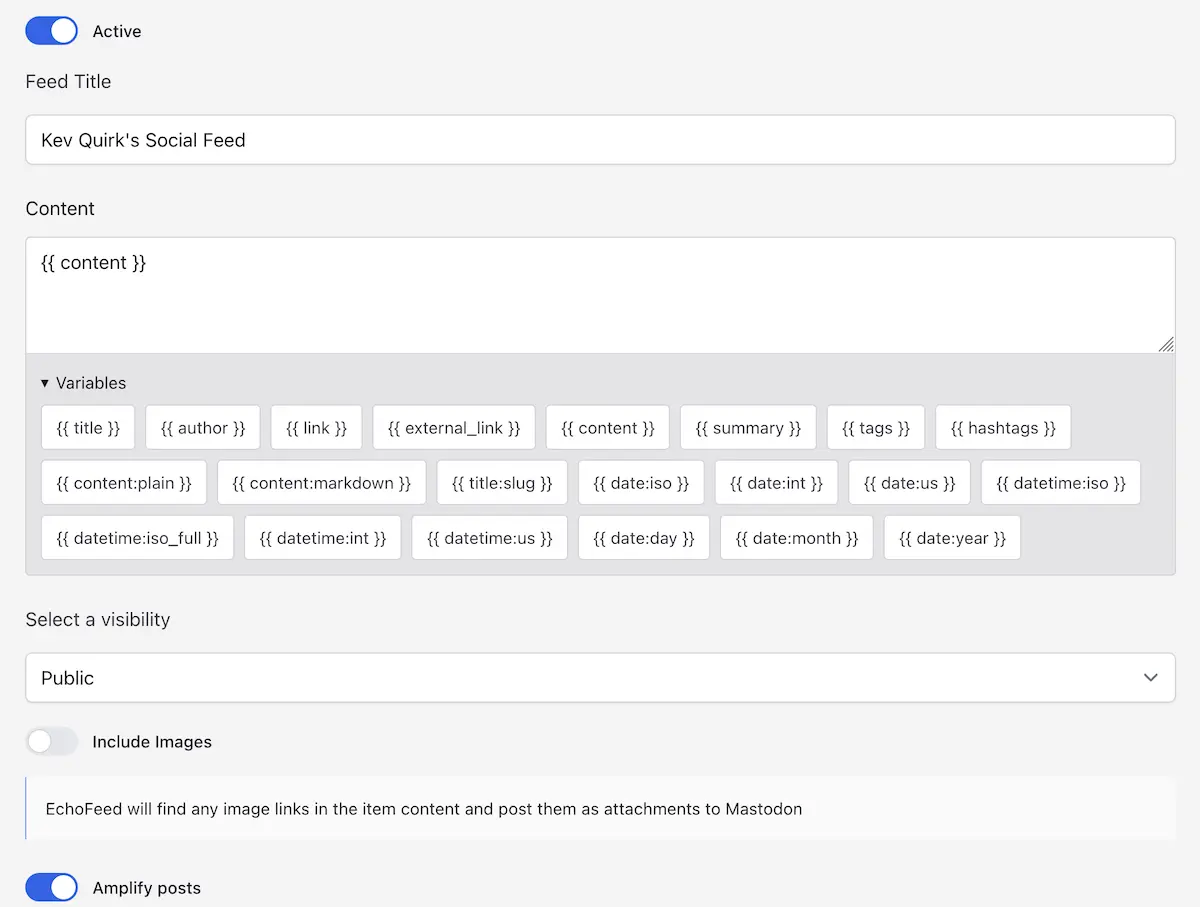This screenshot has width=1200, height=907.
Task: Collapse the Variables disclosure section
Action: [x=84, y=383]
